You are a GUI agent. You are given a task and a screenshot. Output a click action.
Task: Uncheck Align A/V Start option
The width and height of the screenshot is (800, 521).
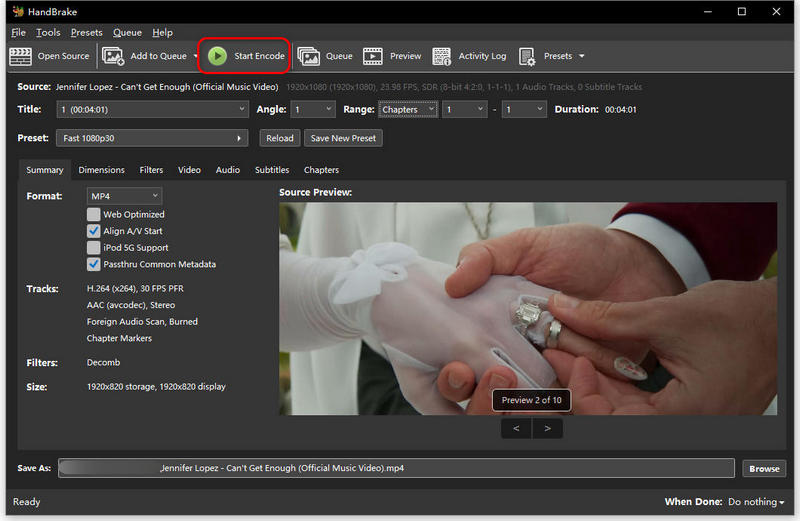point(94,231)
